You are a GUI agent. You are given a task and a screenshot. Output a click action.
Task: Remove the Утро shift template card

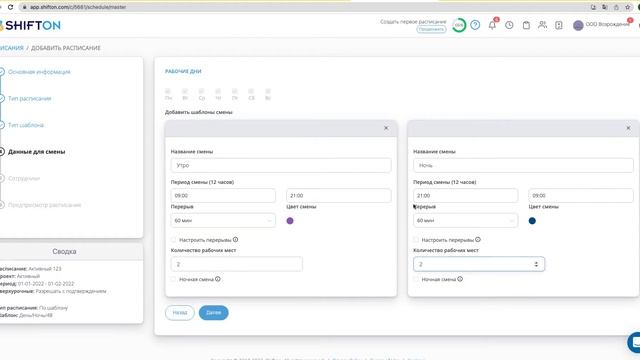click(x=386, y=128)
